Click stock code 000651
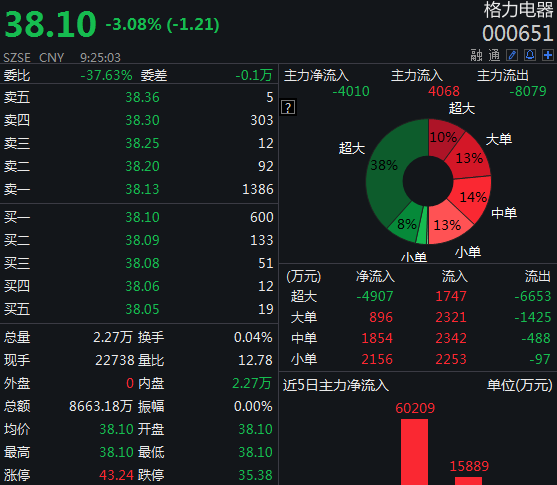 518,34
